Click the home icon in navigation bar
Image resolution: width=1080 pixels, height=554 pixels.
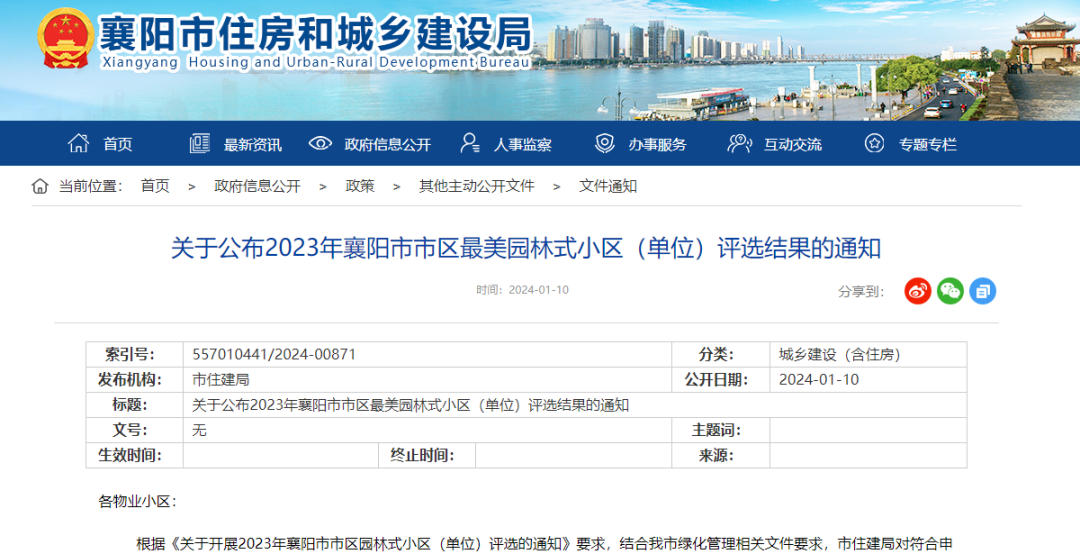click(78, 144)
